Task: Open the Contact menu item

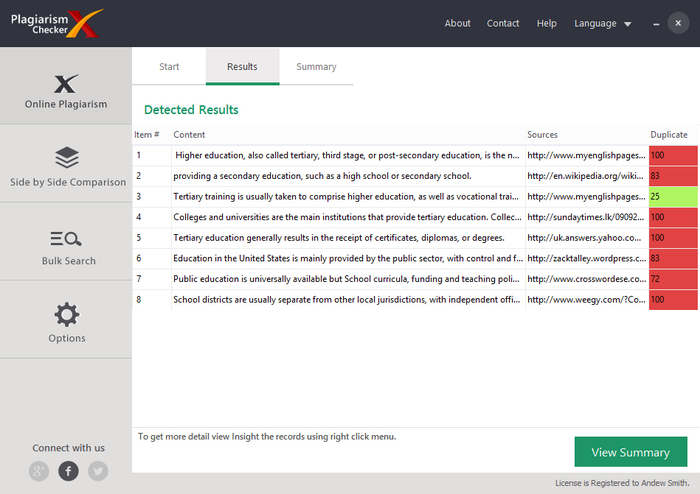Action: 503,23
